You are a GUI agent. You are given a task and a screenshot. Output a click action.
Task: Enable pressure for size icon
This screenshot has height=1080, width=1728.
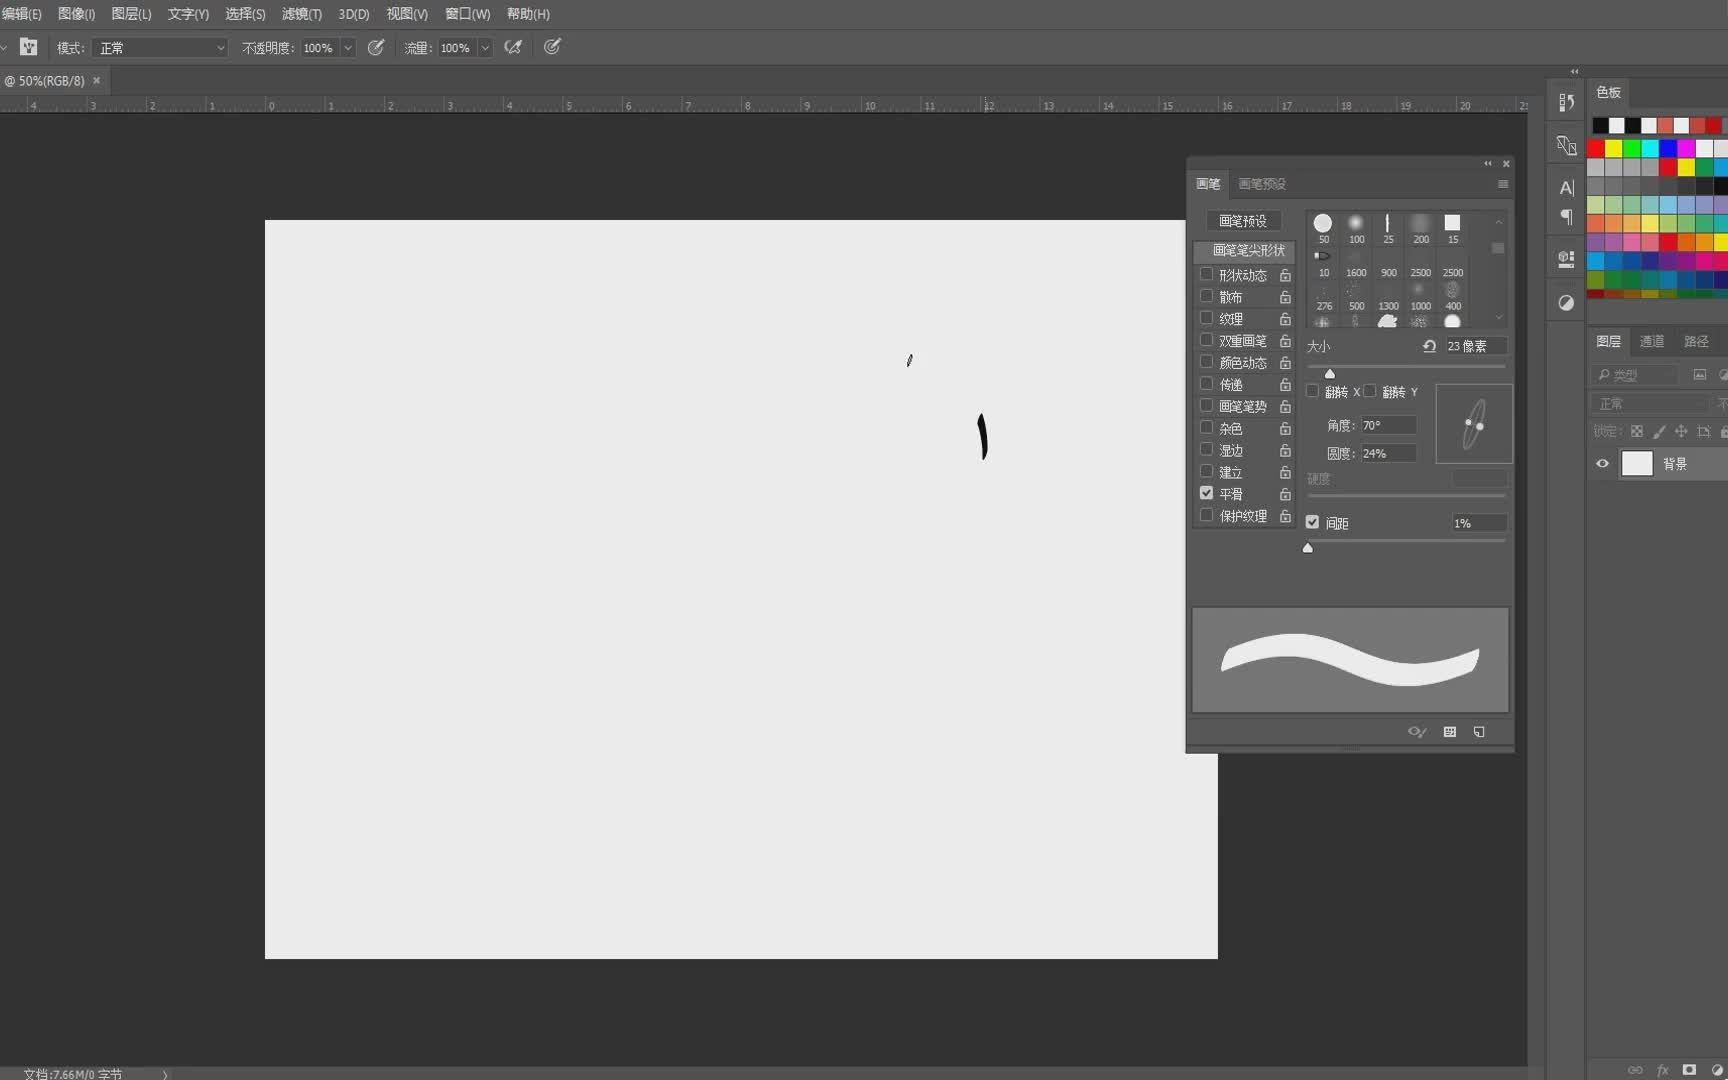(x=552, y=47)
